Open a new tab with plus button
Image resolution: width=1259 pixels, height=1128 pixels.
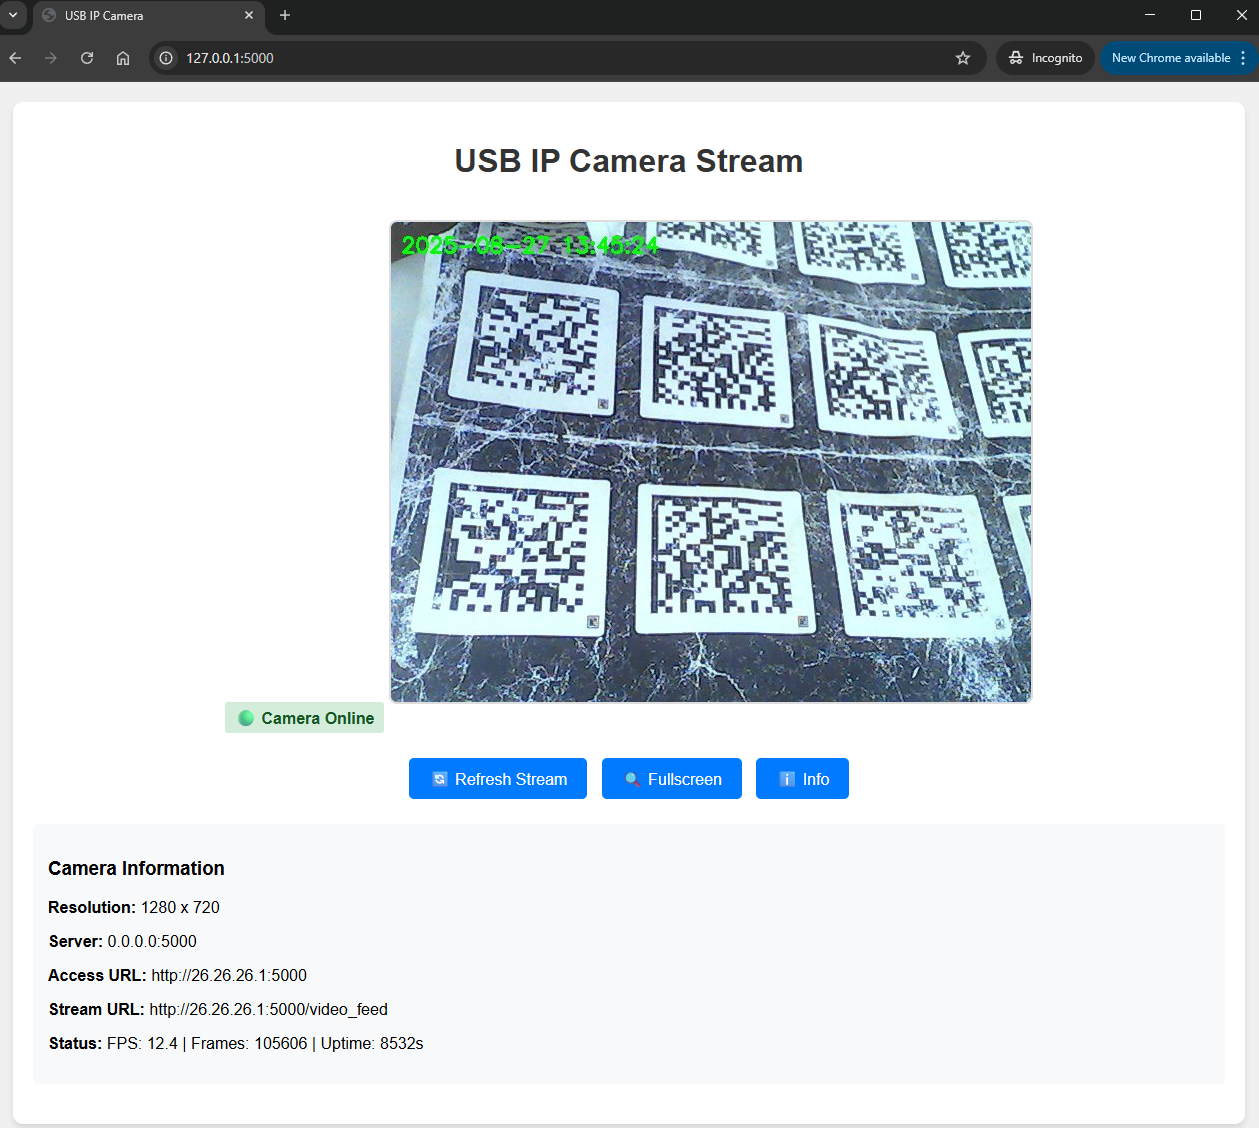[285, 15]
